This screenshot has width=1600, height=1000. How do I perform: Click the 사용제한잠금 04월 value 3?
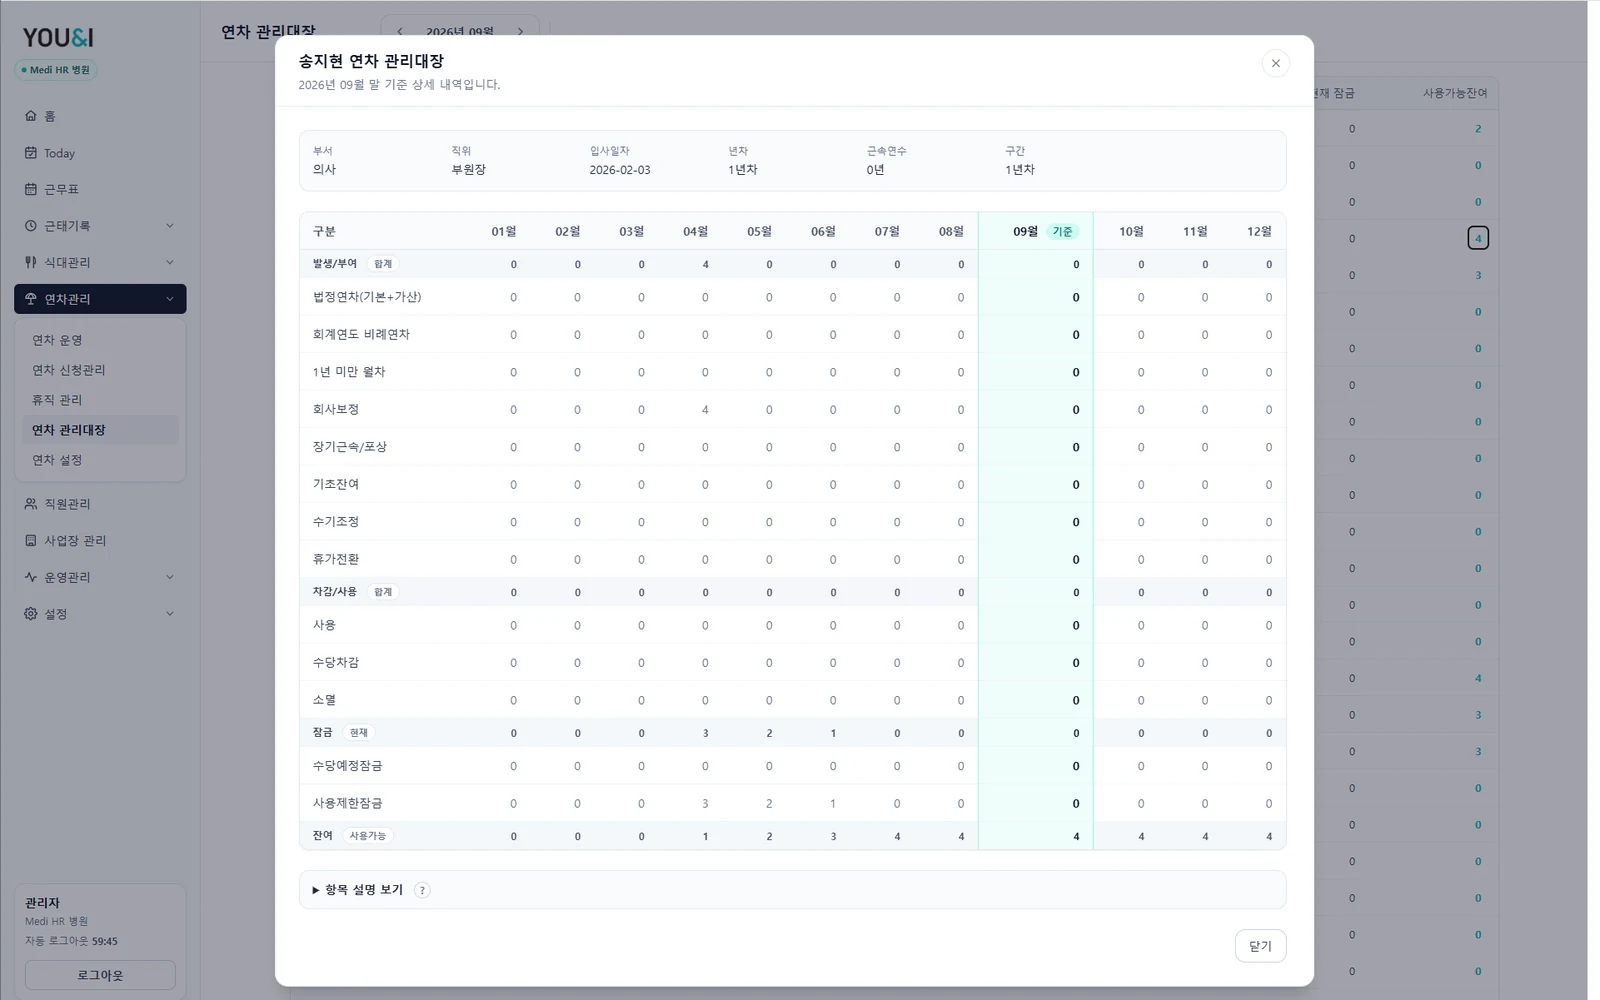705,804
